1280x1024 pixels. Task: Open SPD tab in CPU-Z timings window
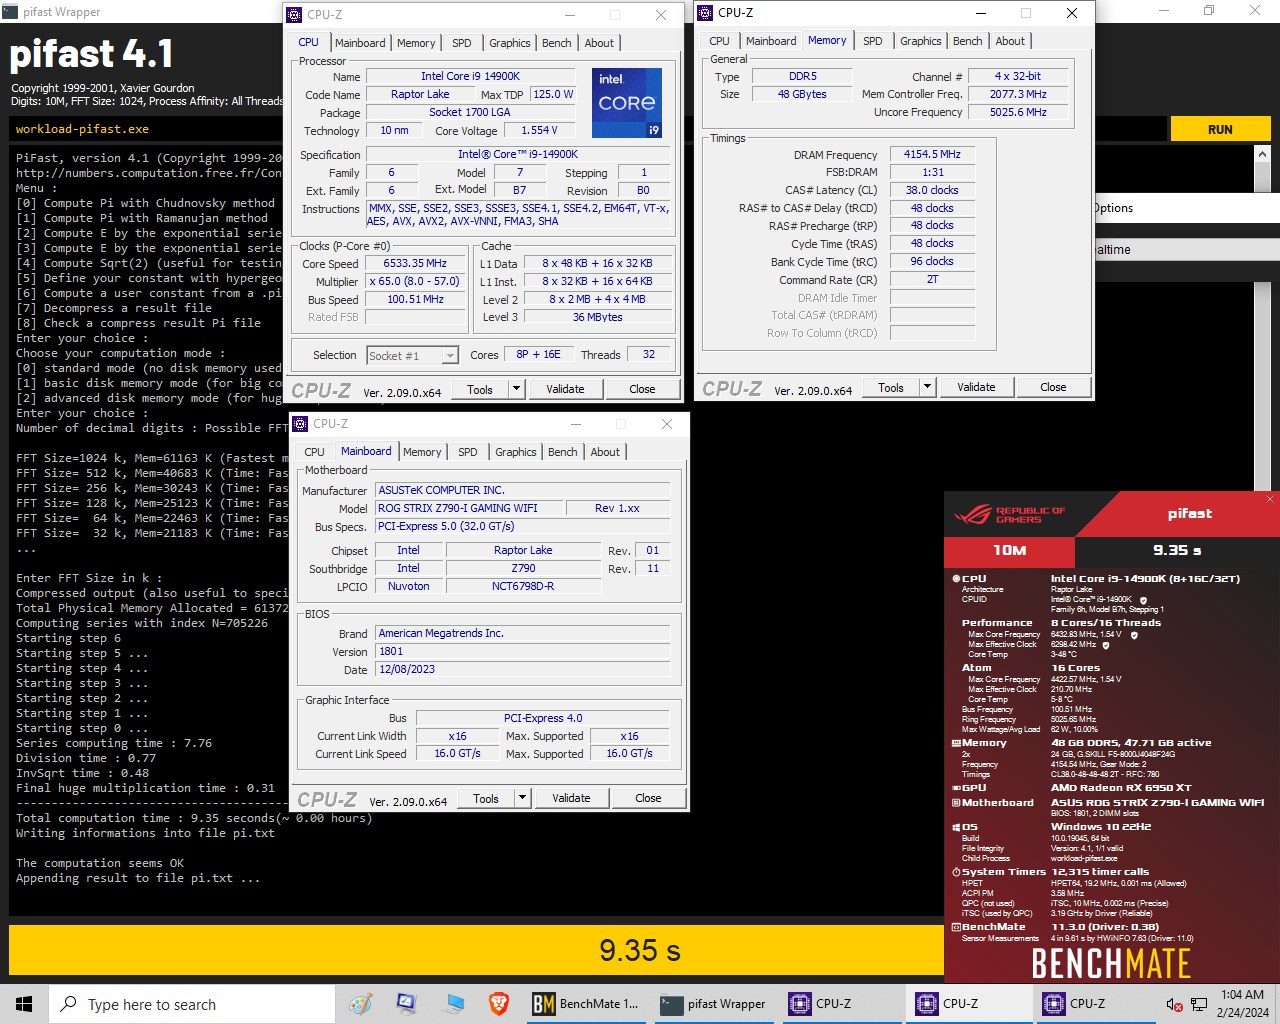pyautogui.click(x=873, y=41)
